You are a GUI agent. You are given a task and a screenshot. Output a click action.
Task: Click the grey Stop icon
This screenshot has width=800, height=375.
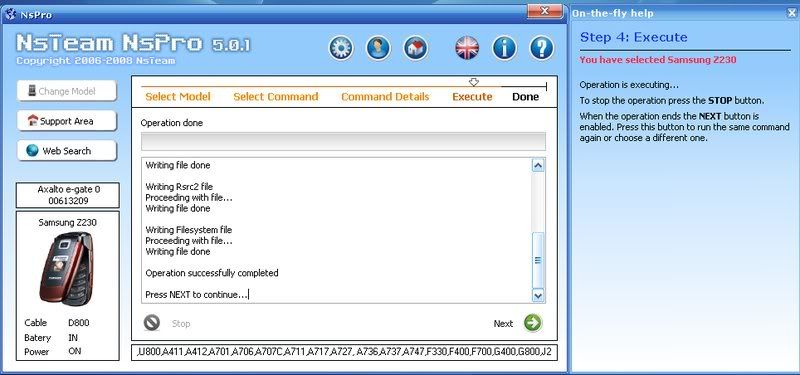(152, 322)
